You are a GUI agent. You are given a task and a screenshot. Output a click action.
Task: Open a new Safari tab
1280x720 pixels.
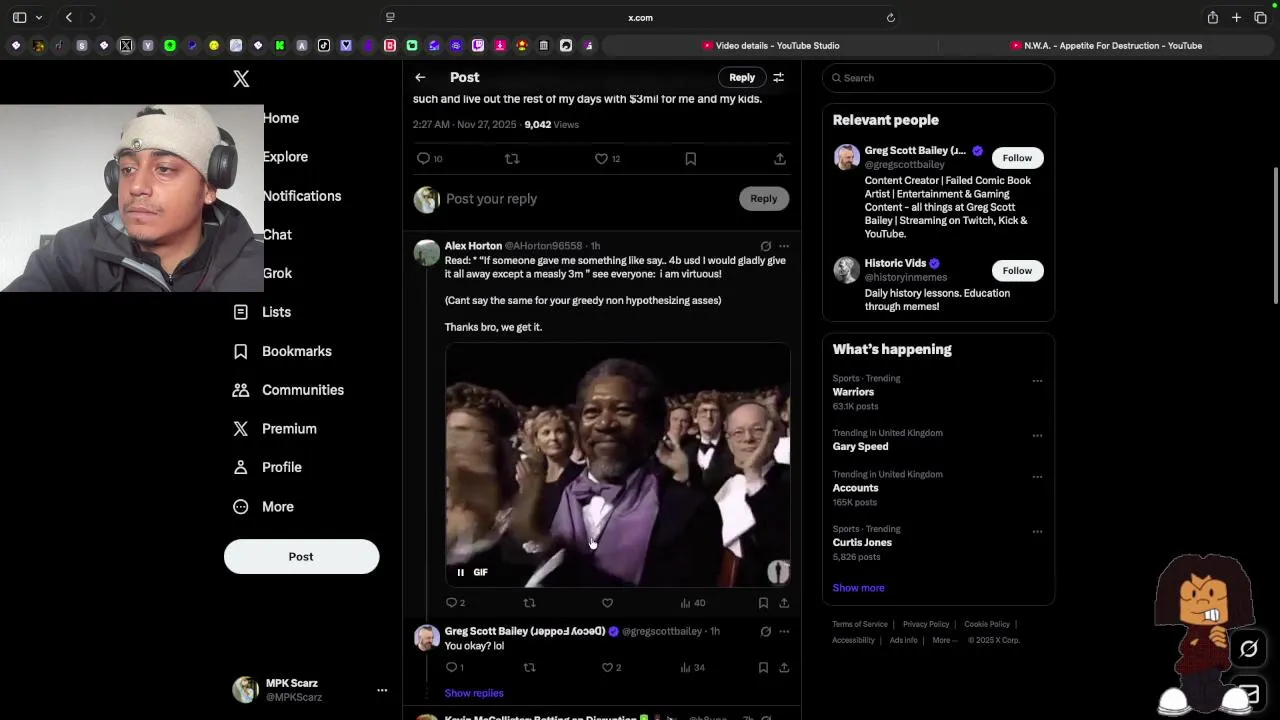(1236, 17)
